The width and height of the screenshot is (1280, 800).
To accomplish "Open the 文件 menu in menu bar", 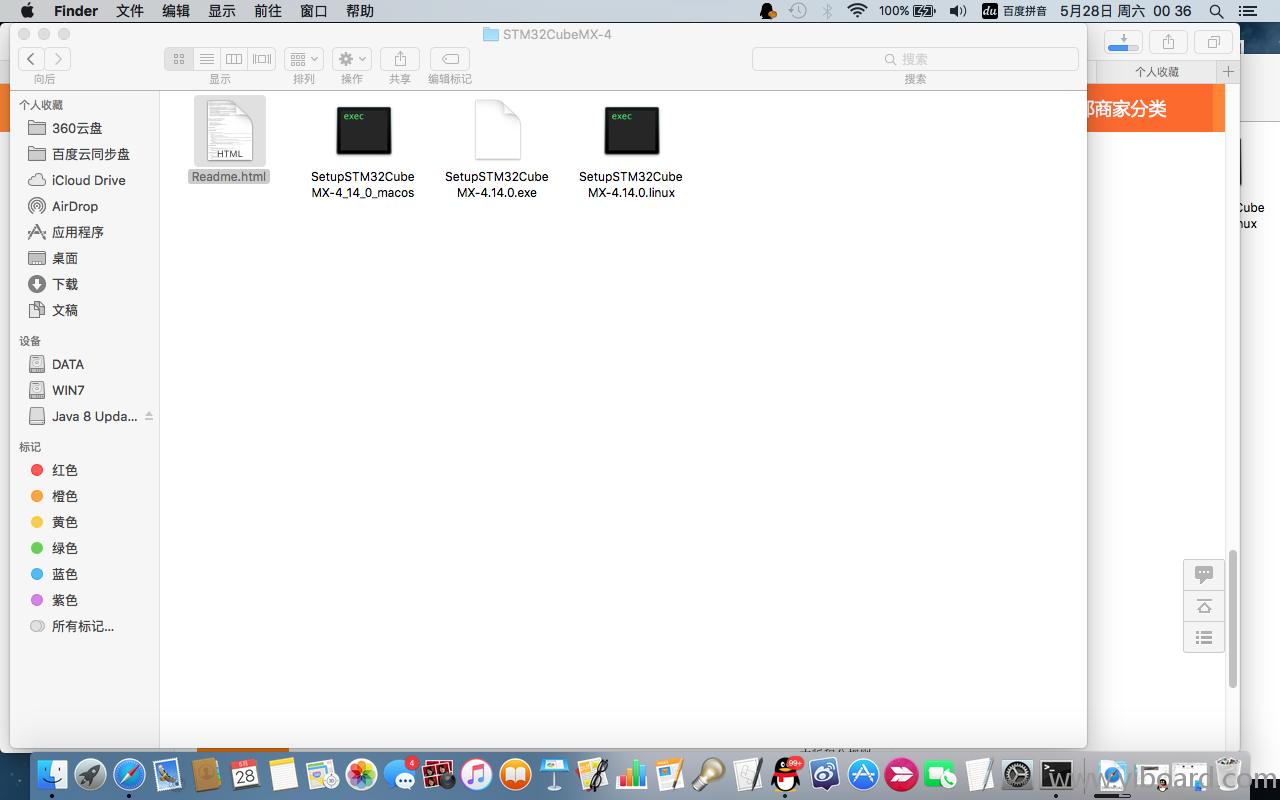I will pos(130,11).
